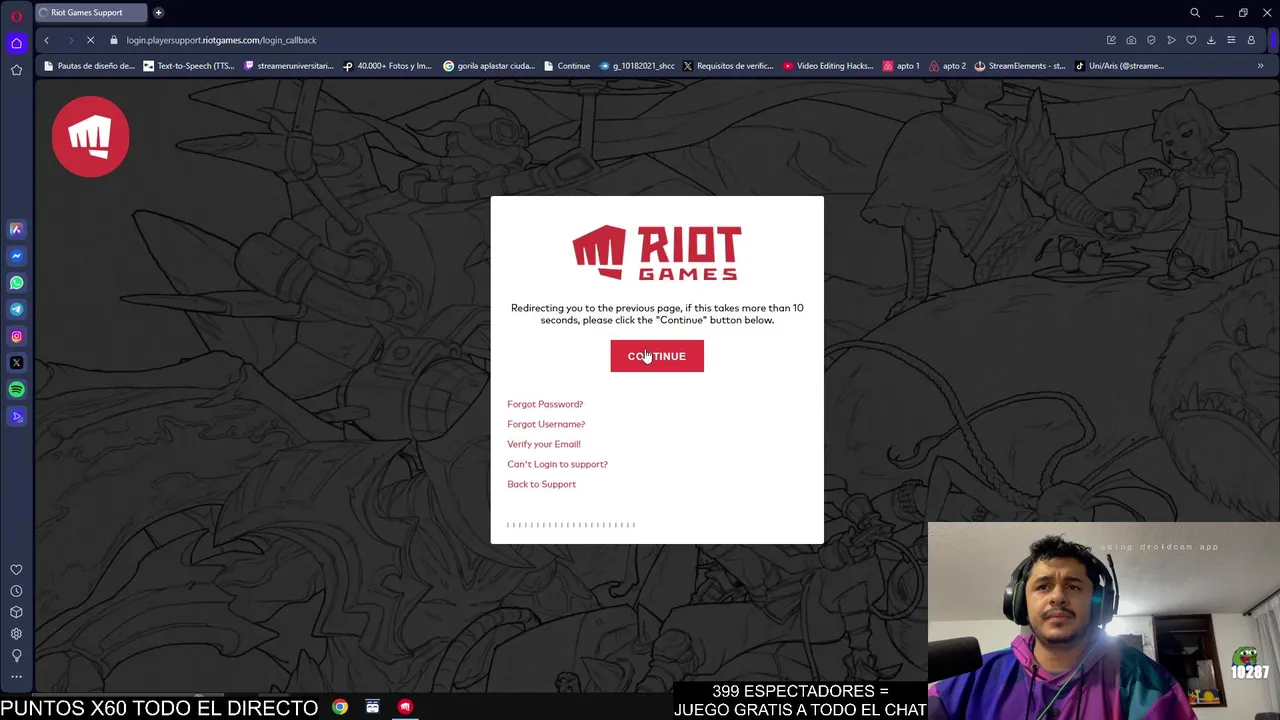Open the browser search tabs magnifier icon
The image size is (1280, 720).
pyautogui.click(x=1195, y=13)
